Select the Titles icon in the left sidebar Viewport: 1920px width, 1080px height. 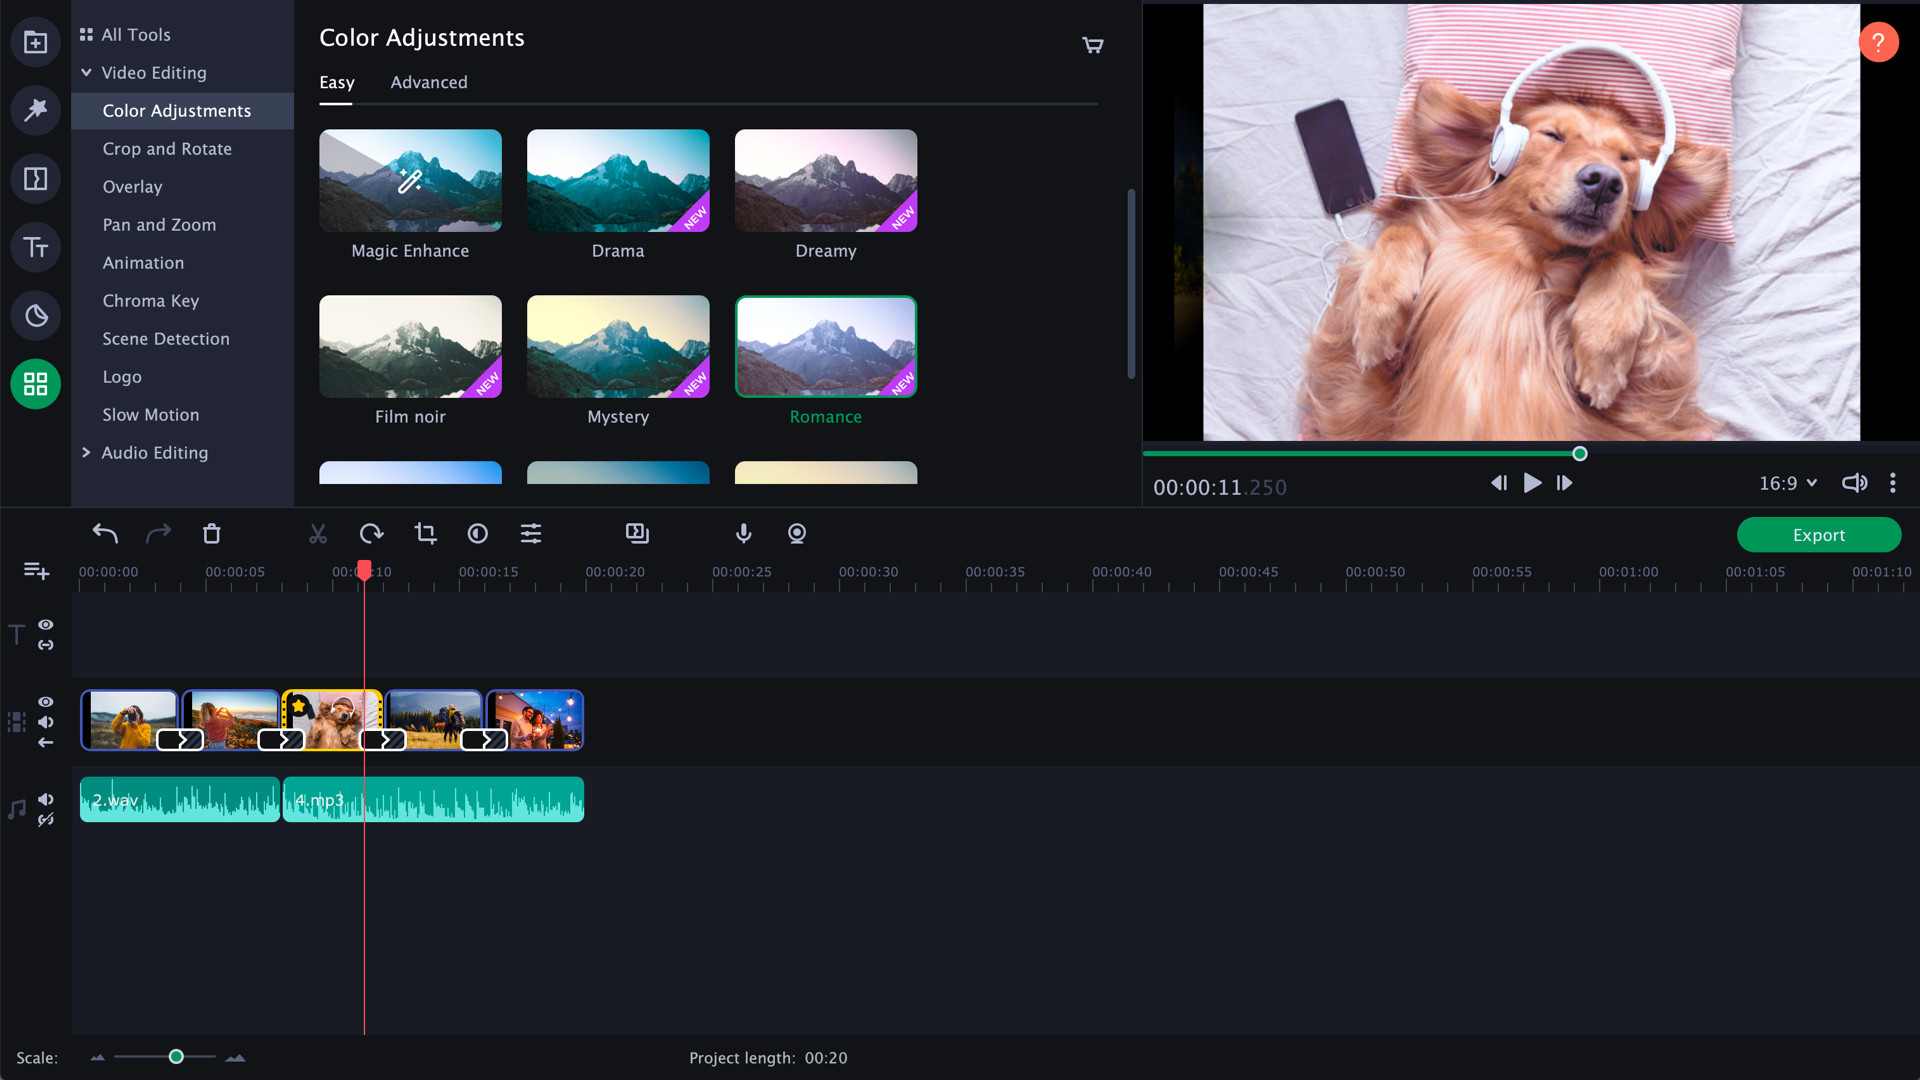click(x=35, y=247)
